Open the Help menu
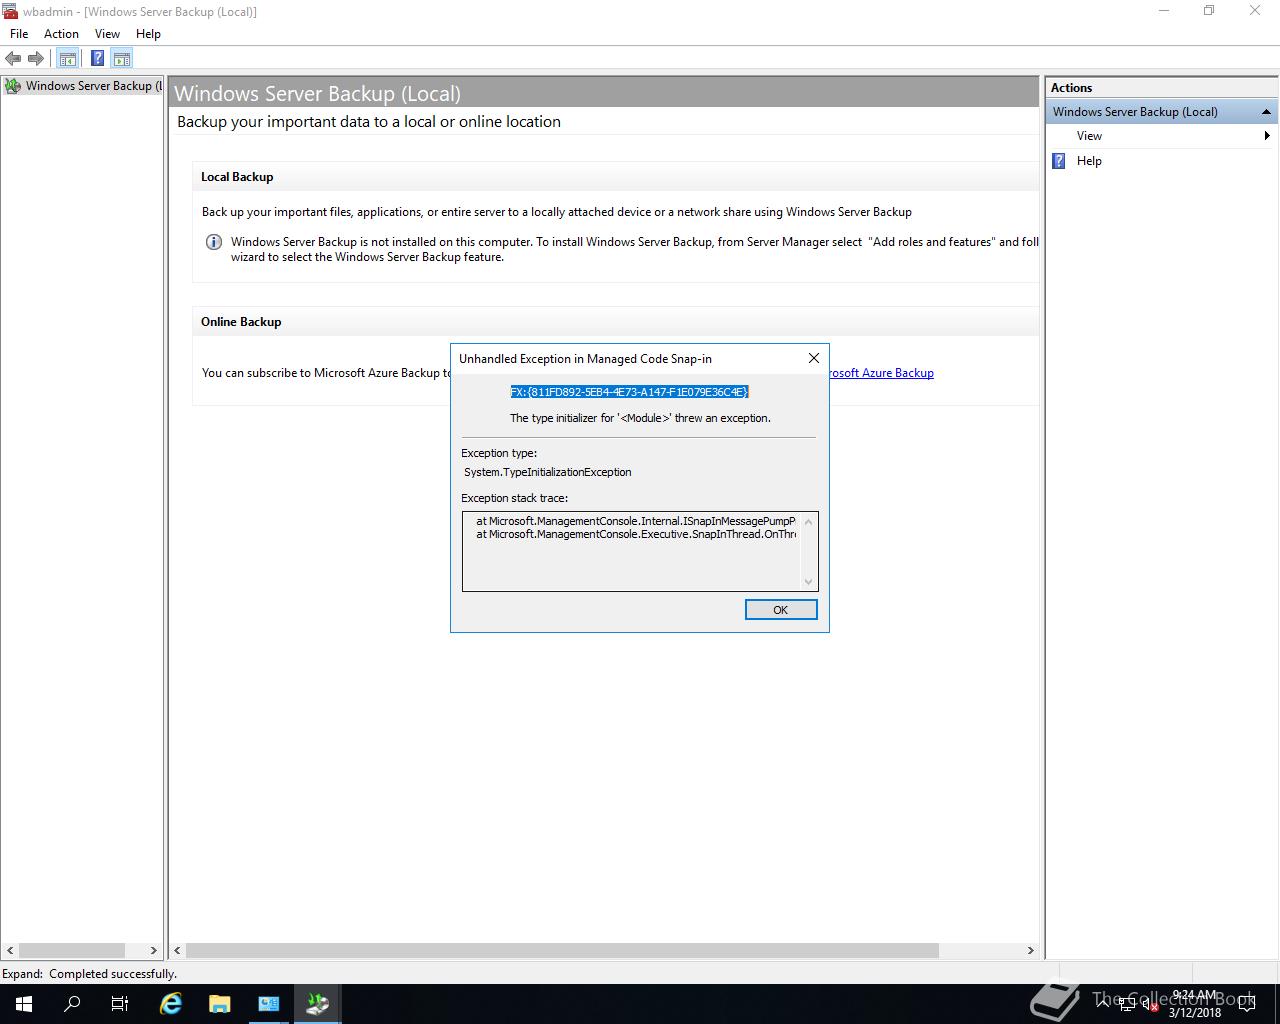This screenshot has height=1024, width=1280. (148, 34)
